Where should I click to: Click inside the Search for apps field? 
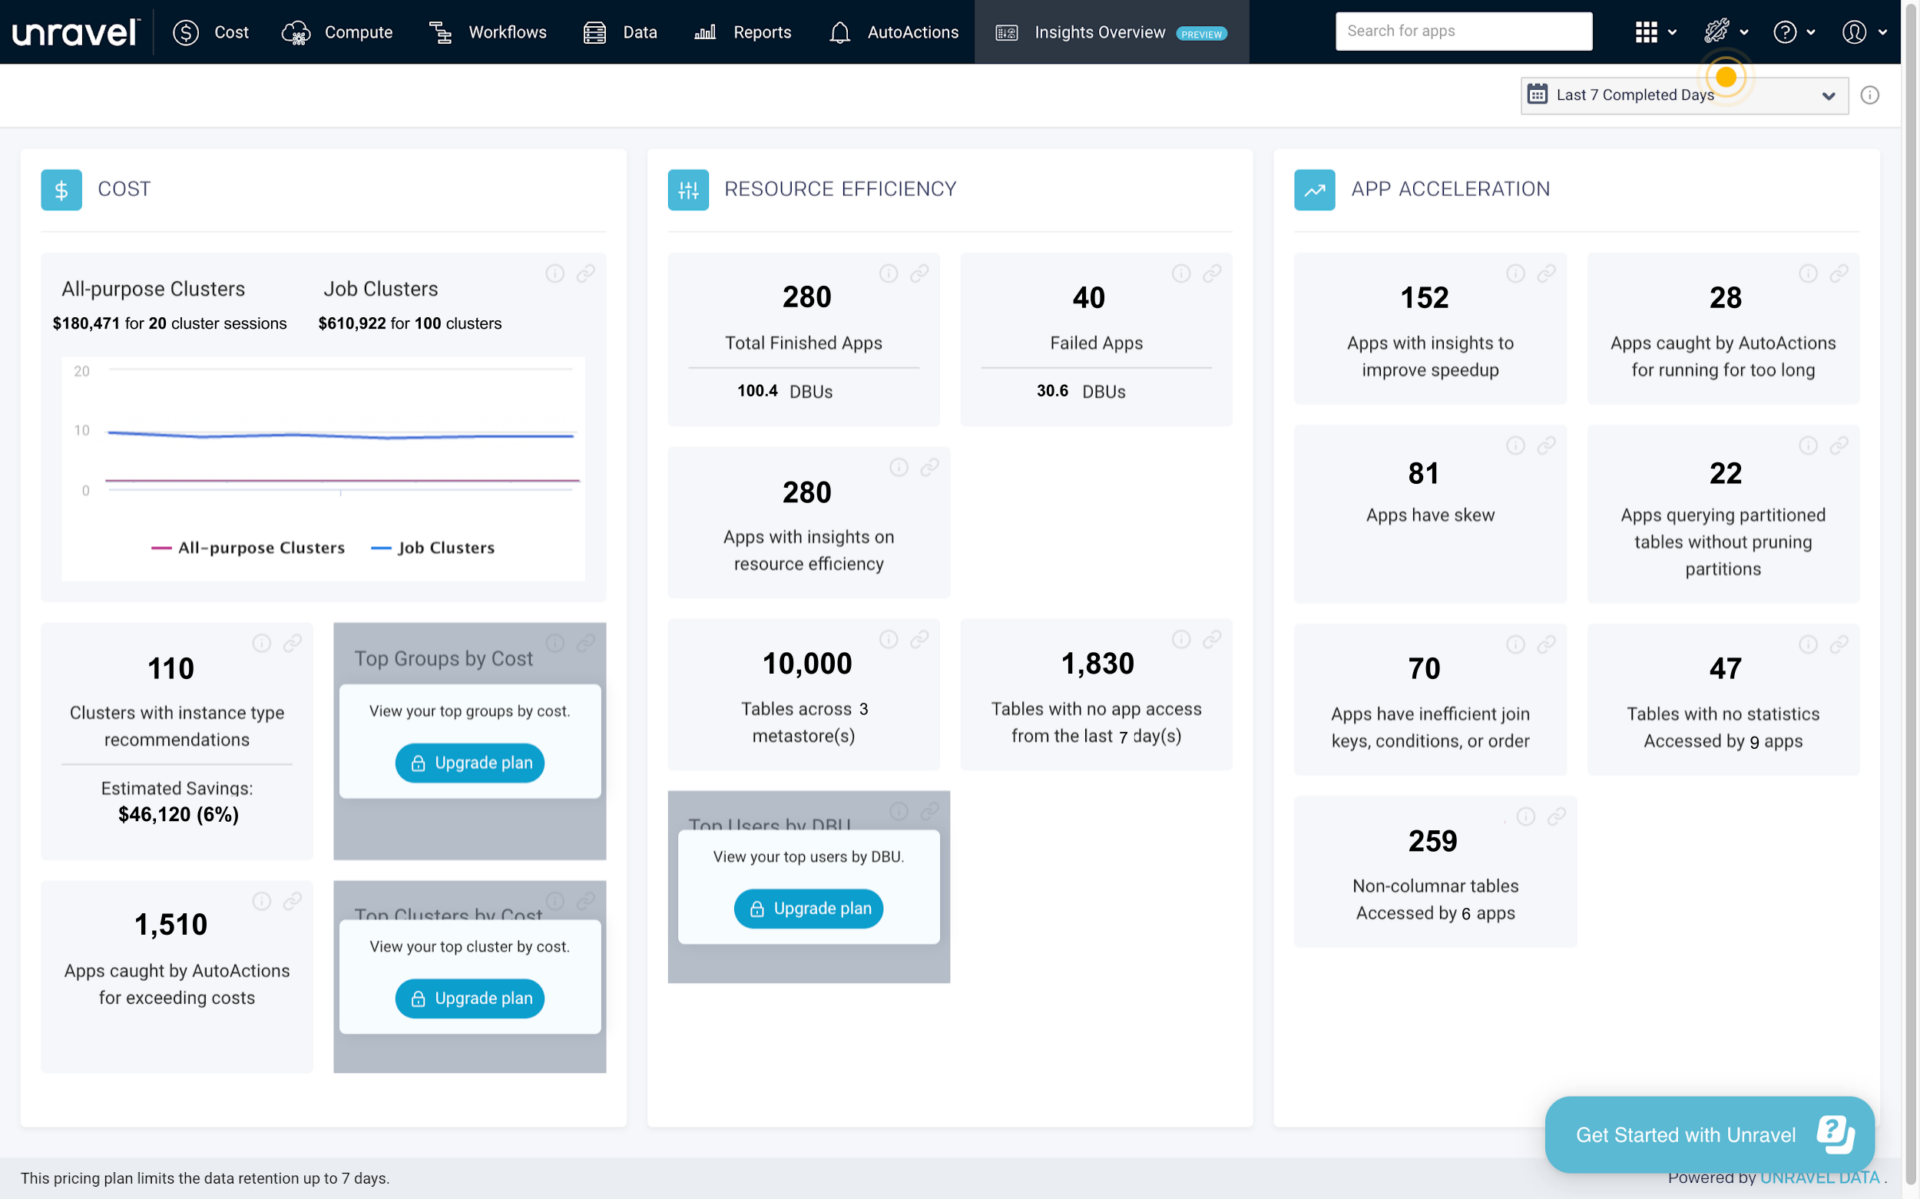[x=1463, y=31]
